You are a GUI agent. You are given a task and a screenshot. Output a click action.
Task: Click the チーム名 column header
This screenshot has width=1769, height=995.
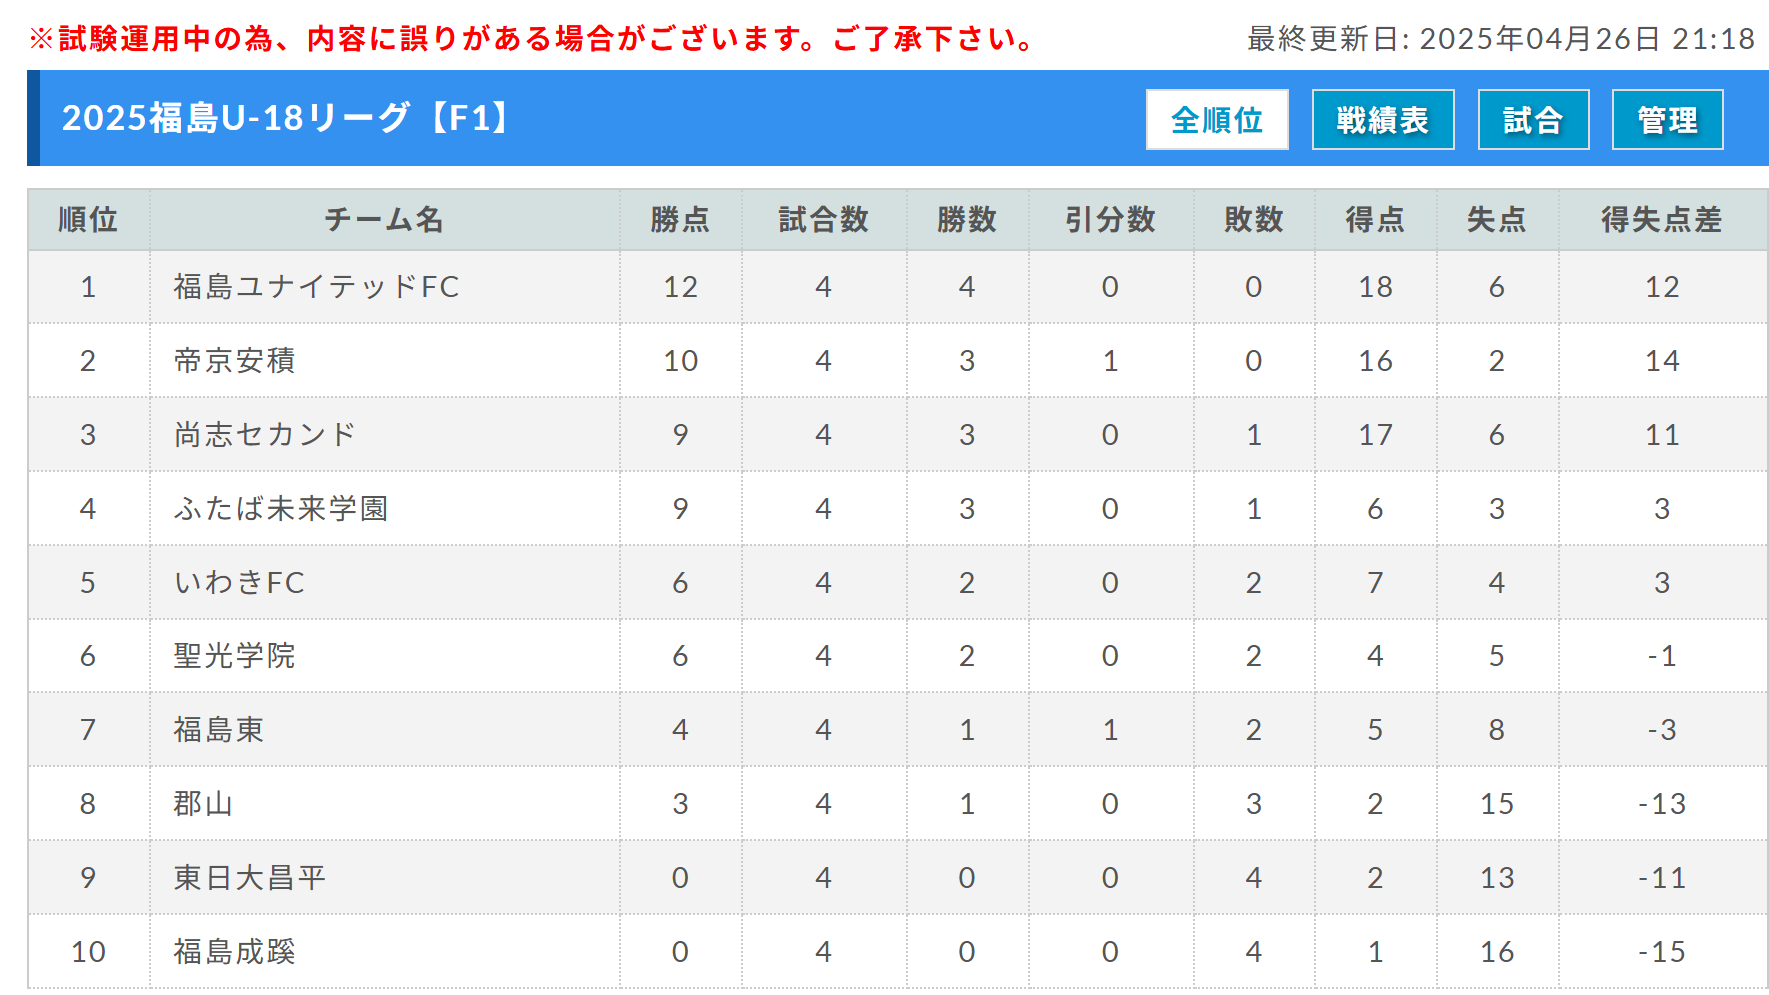384,219
